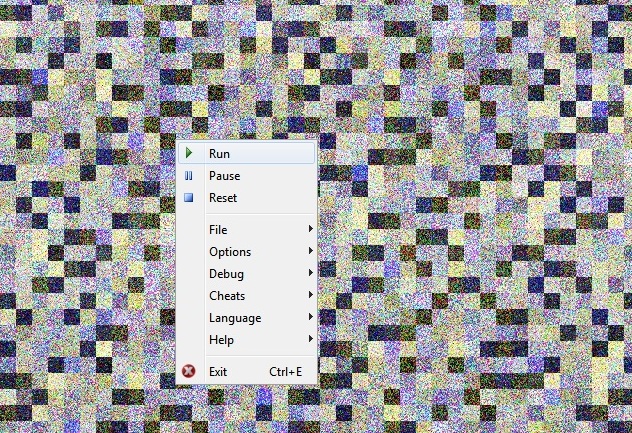Click the Ctrl+E shortcut text

pos(285,371)
